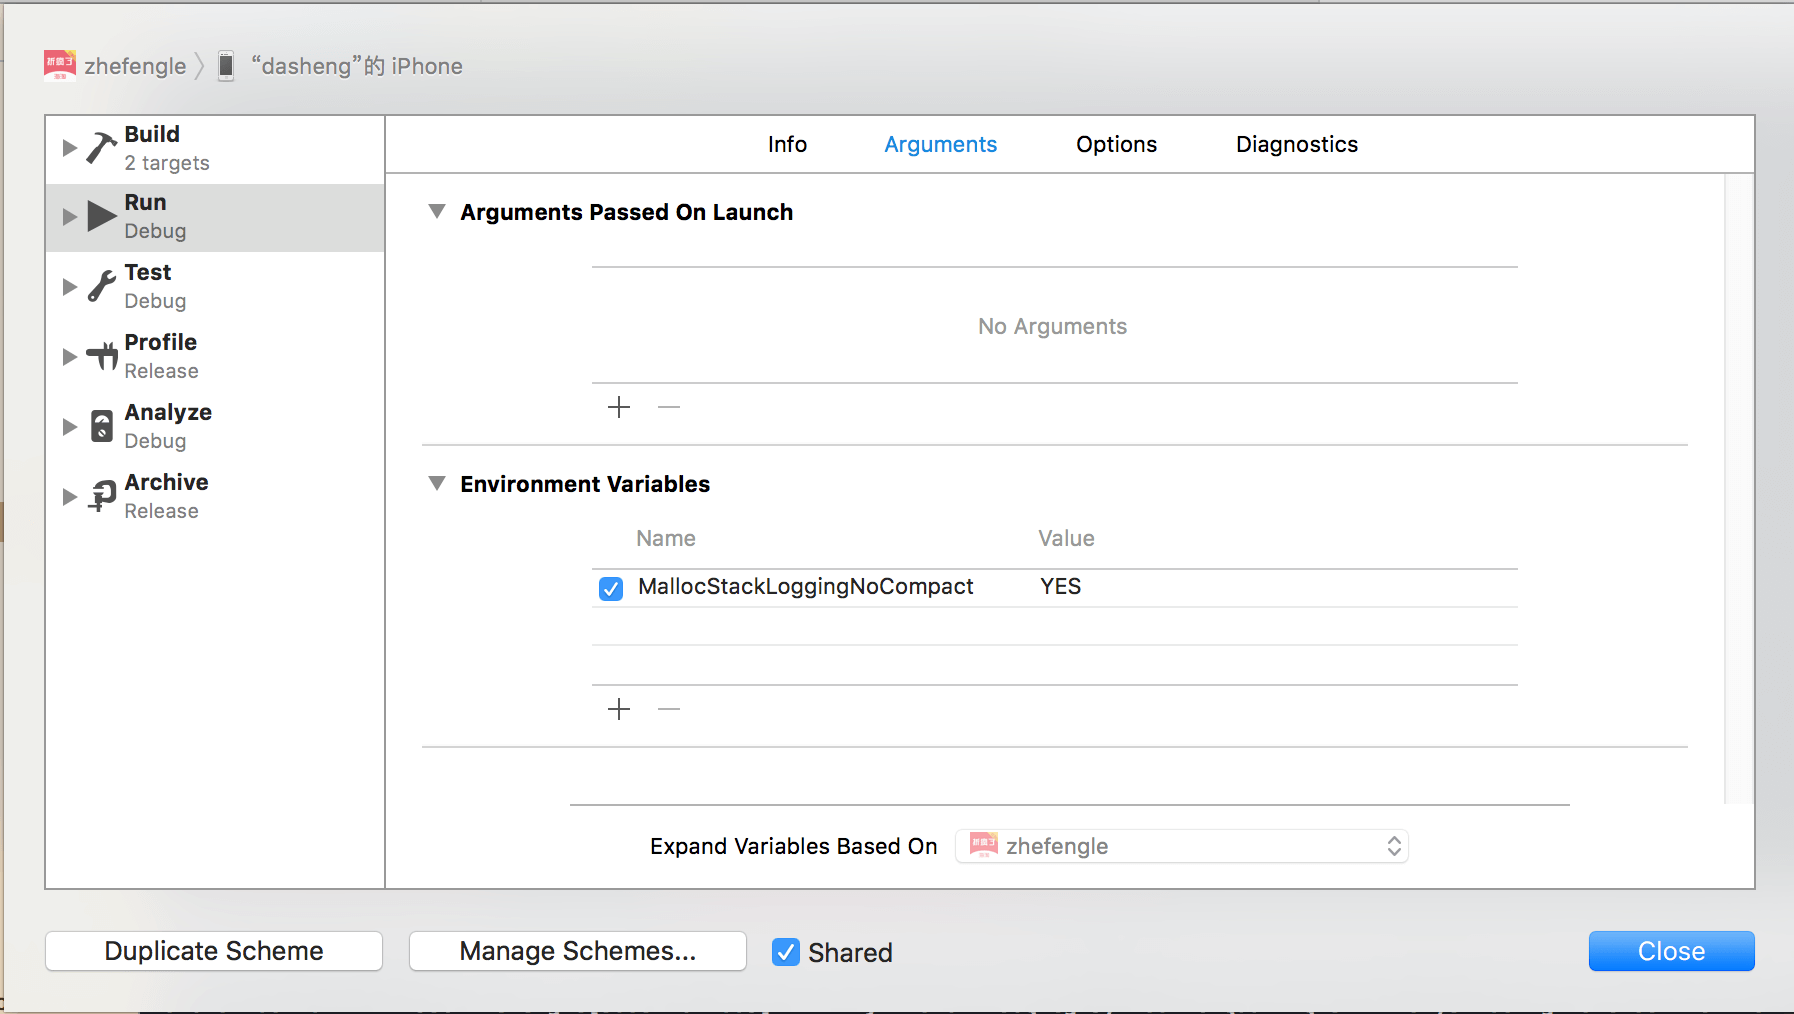Click the Duplicate Scheme button
The width and height of the screenshot is (1794, 1014).
(x=214, y=951)
